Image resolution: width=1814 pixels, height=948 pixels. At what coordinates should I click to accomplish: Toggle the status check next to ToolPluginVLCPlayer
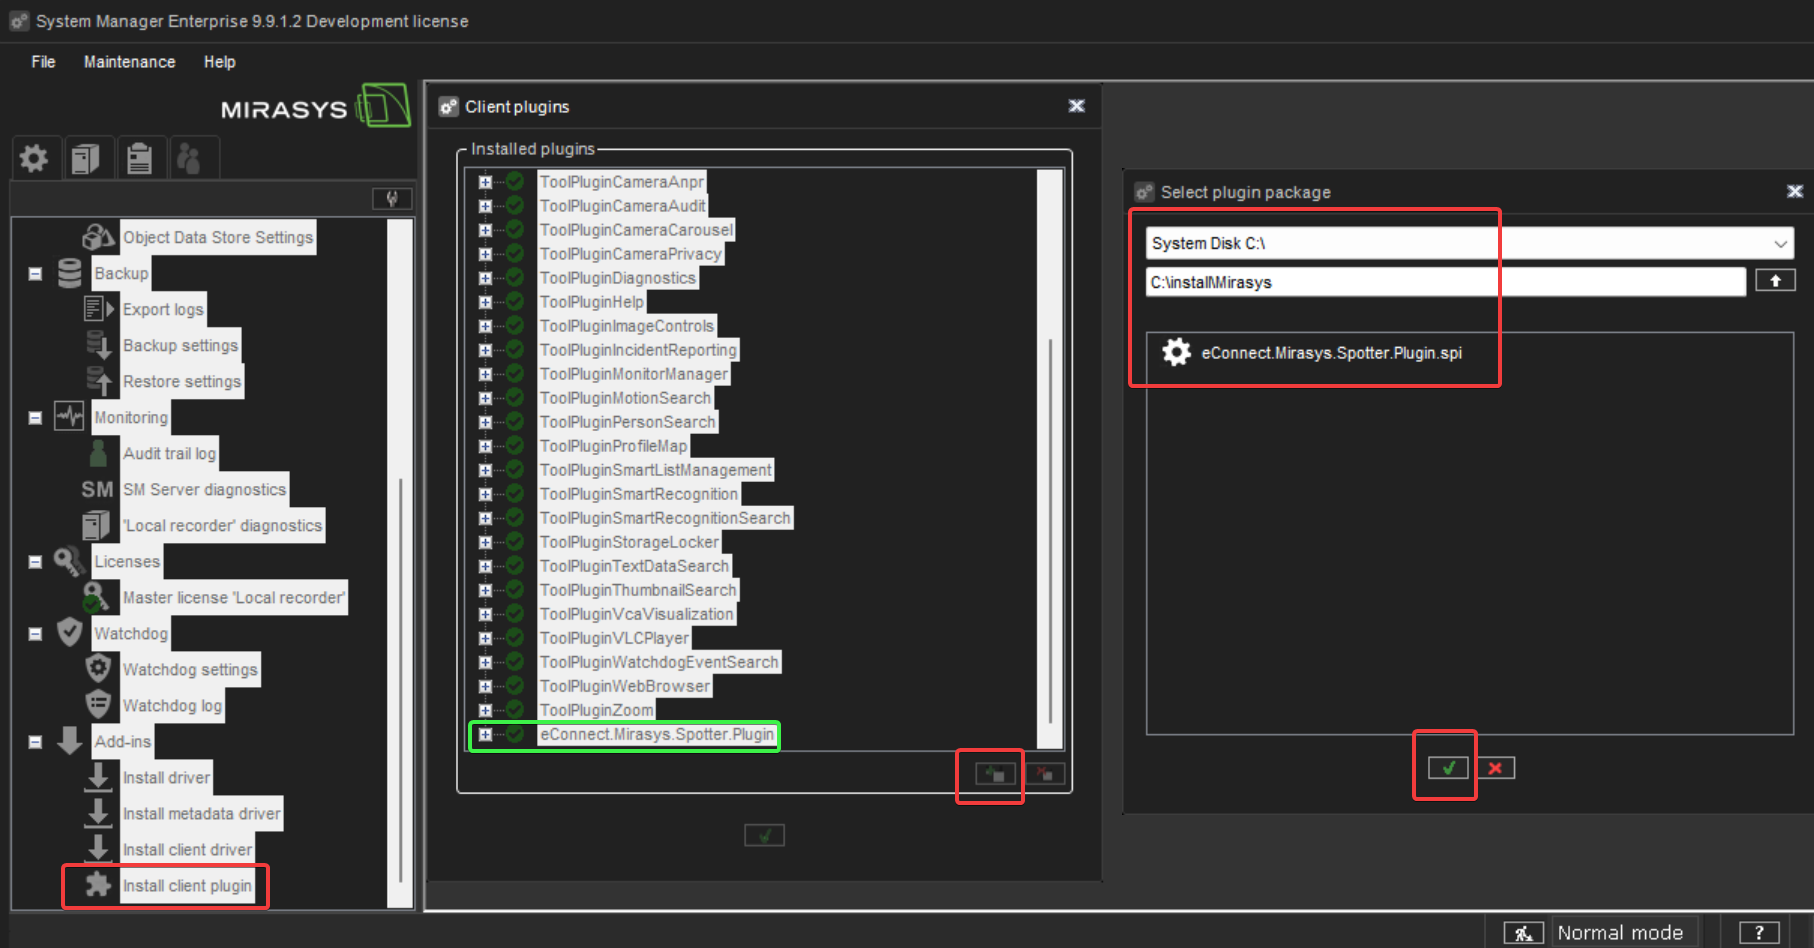click(514, 637)
